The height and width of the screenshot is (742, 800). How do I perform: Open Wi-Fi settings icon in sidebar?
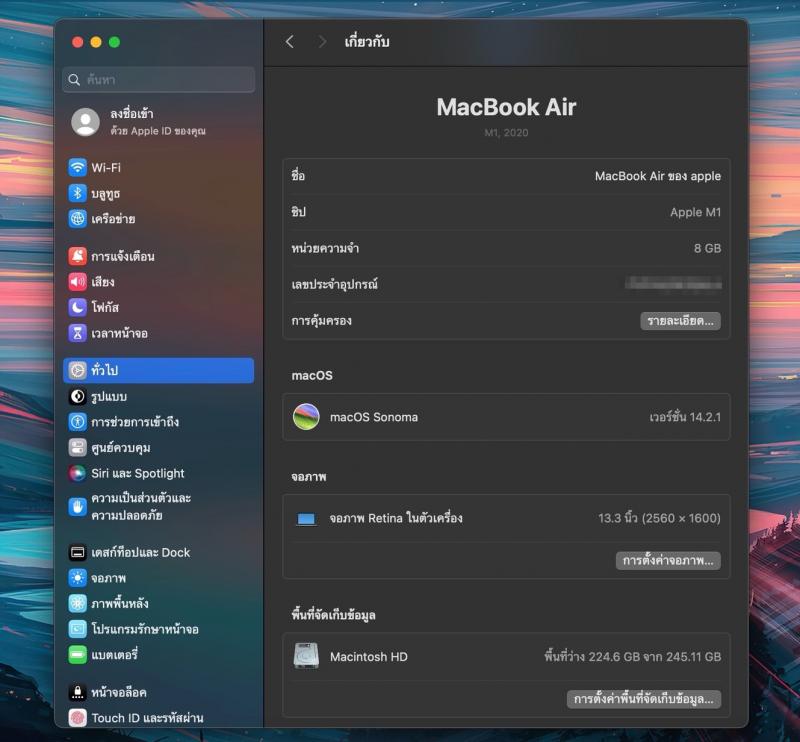pos(78,167)
